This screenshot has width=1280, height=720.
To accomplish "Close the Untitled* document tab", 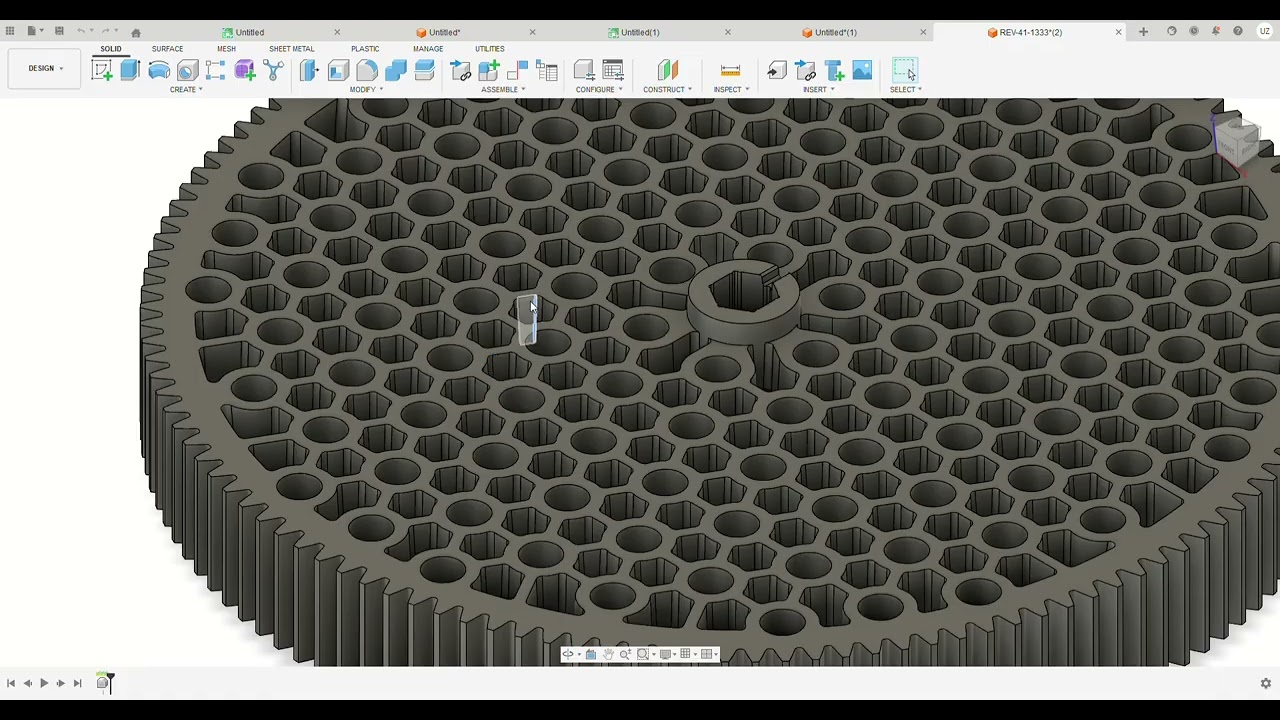I will (532, 32).
